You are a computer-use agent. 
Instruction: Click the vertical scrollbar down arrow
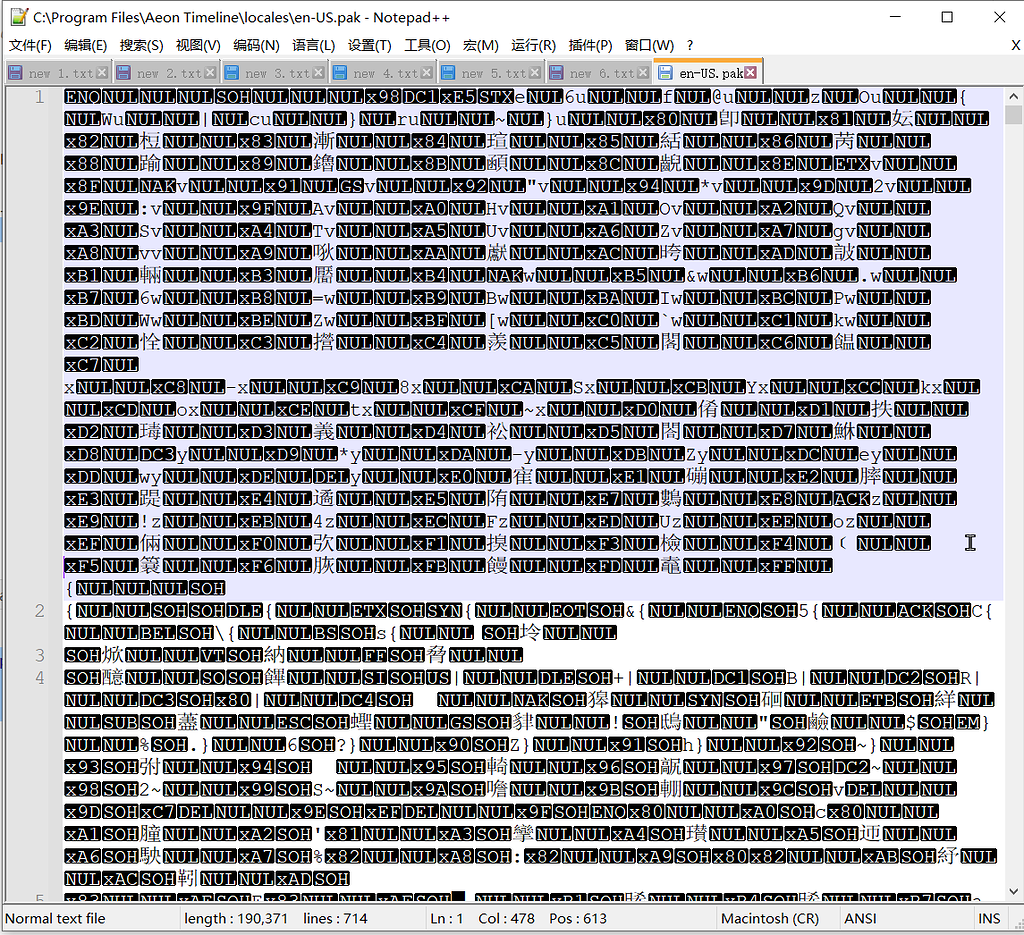[1013, 896]
